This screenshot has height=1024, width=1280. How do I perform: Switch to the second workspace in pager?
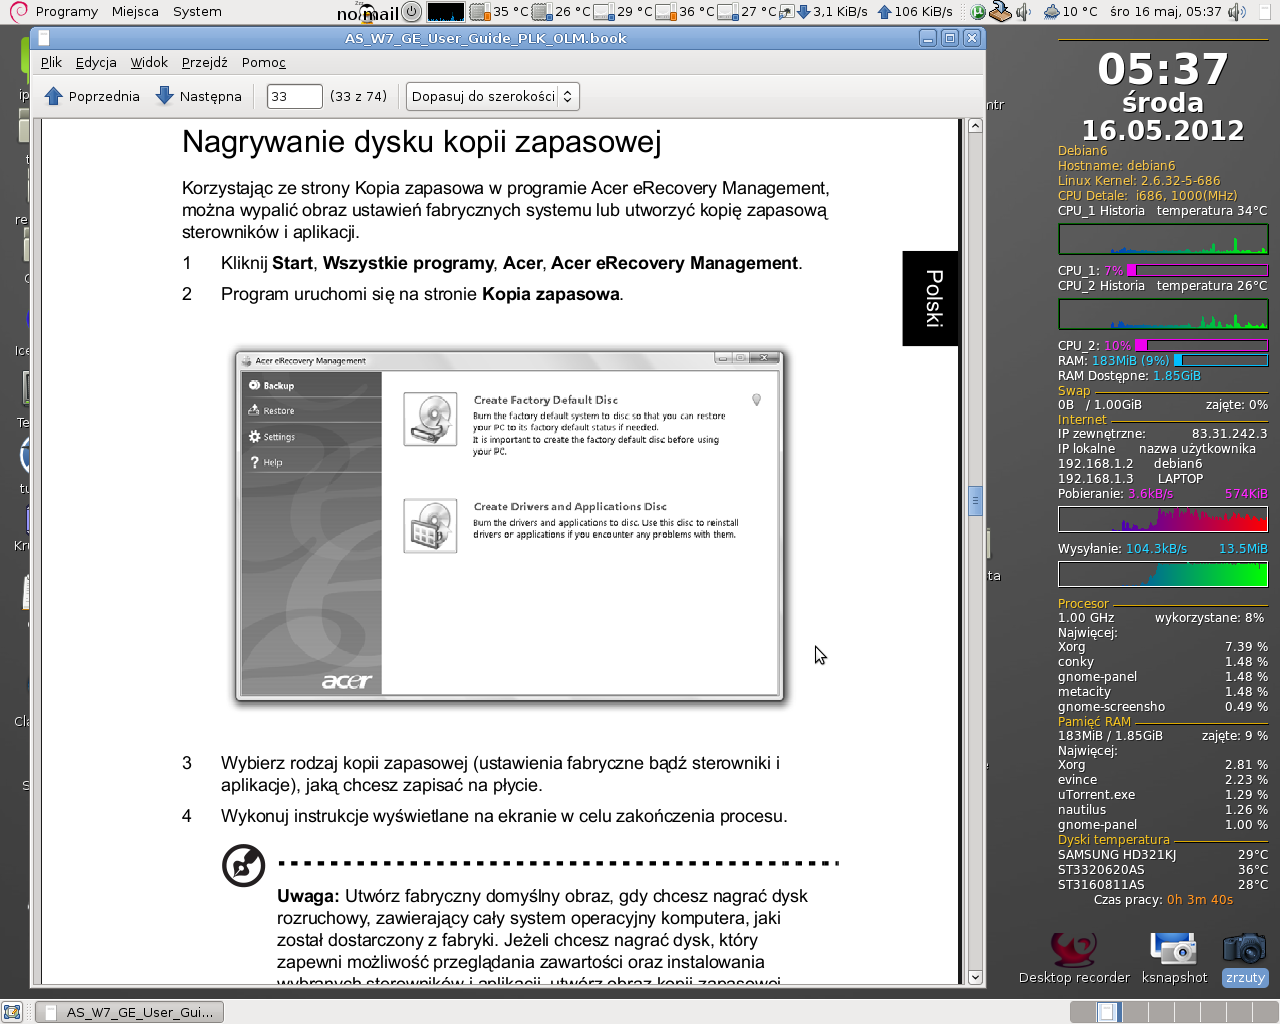click(1109, 1012)
